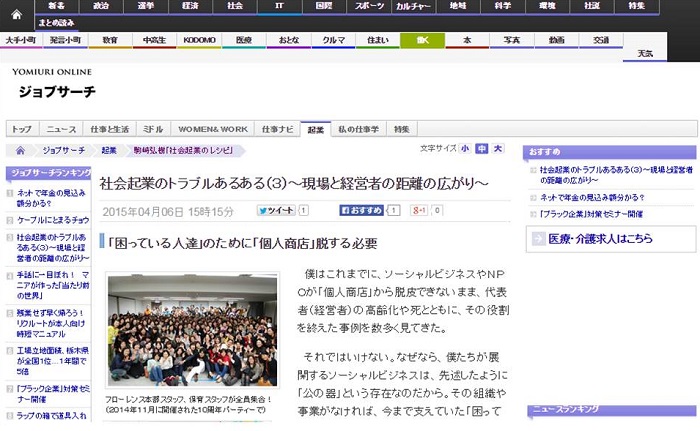
Task: Switch to the WOMEN&WORK tab
Action: click(x=212, y=130)
